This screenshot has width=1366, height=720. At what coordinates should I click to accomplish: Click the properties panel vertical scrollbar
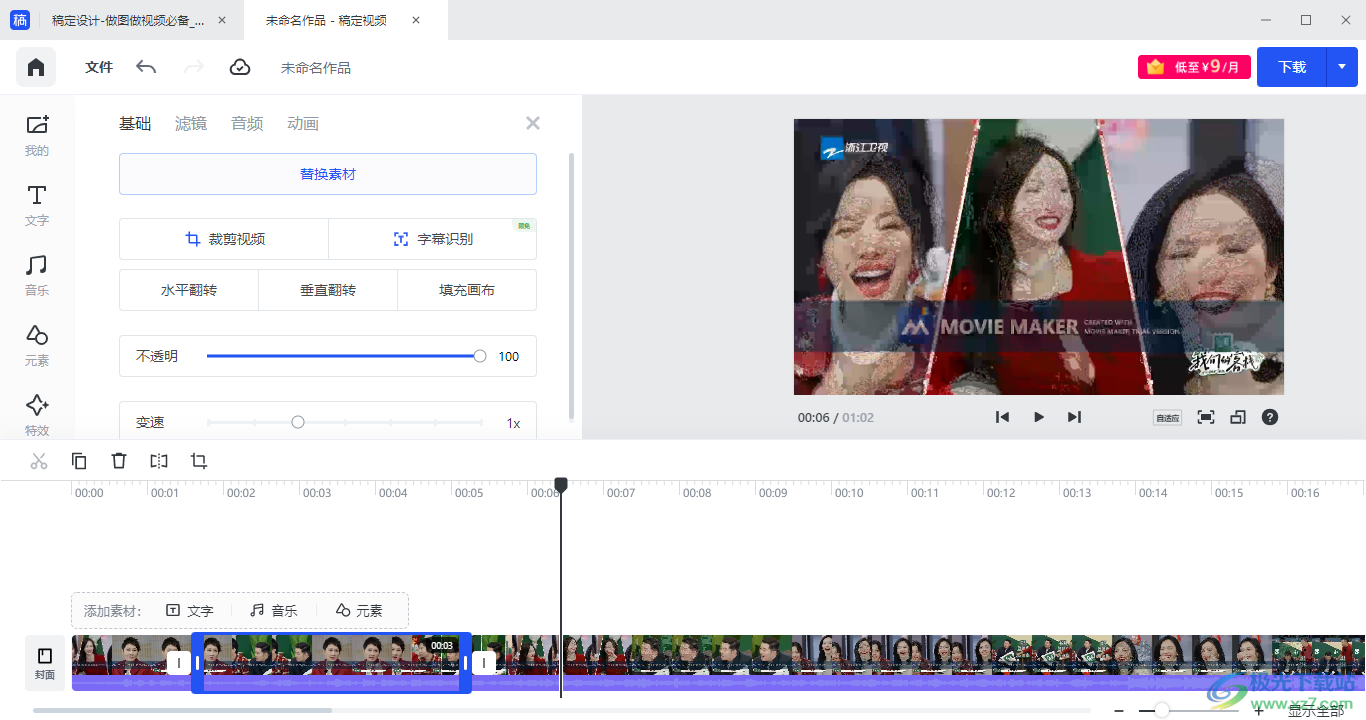571,286
